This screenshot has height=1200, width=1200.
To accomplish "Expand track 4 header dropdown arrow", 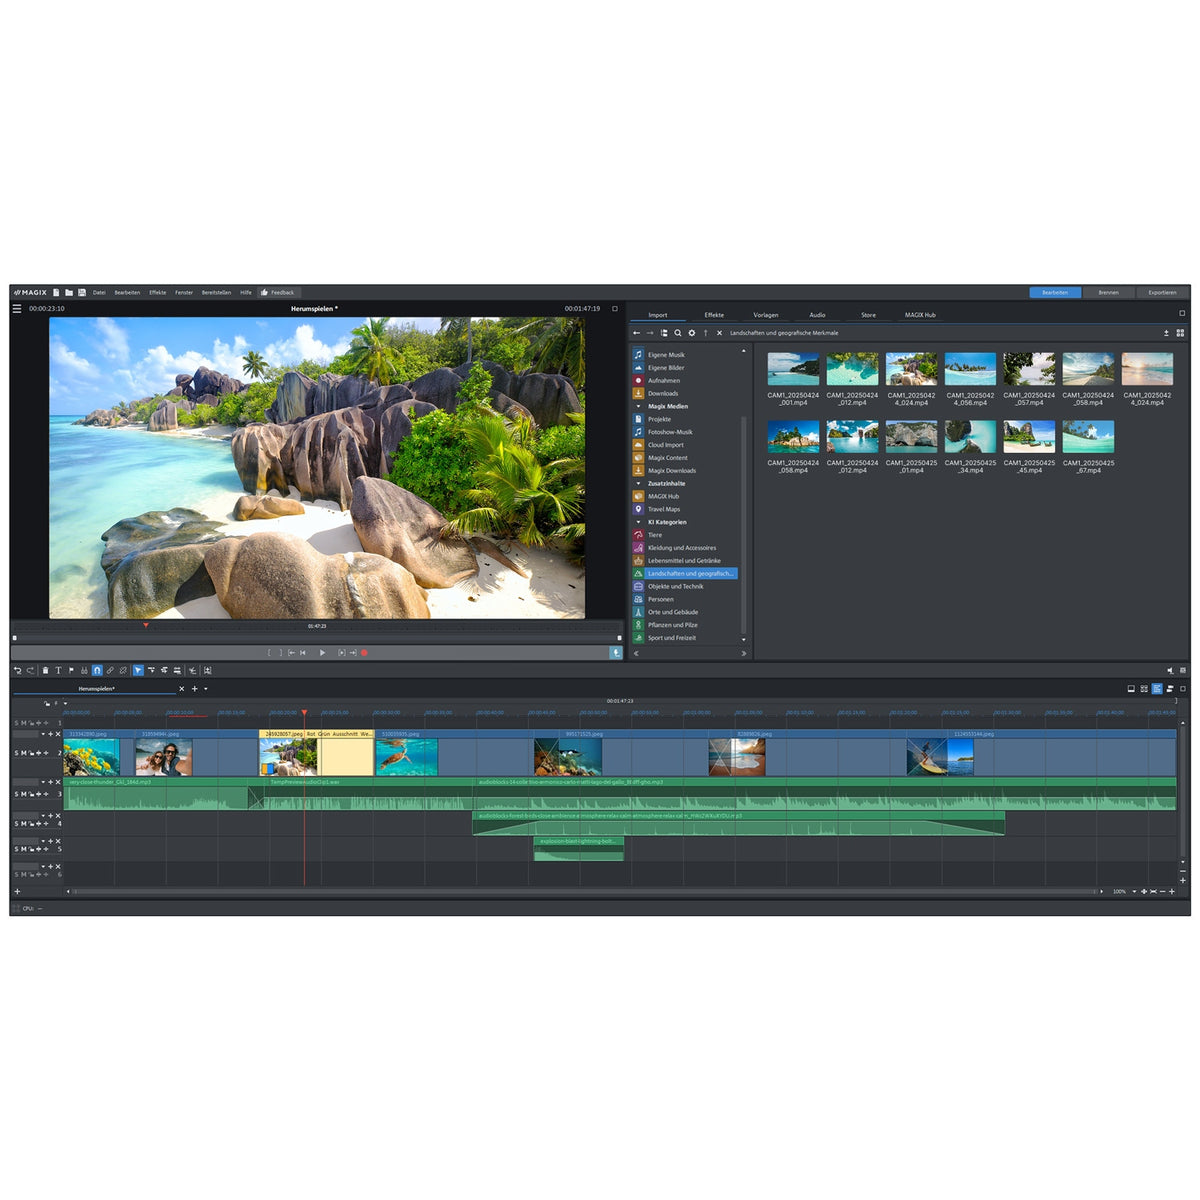I will click(x=43, y=816).
